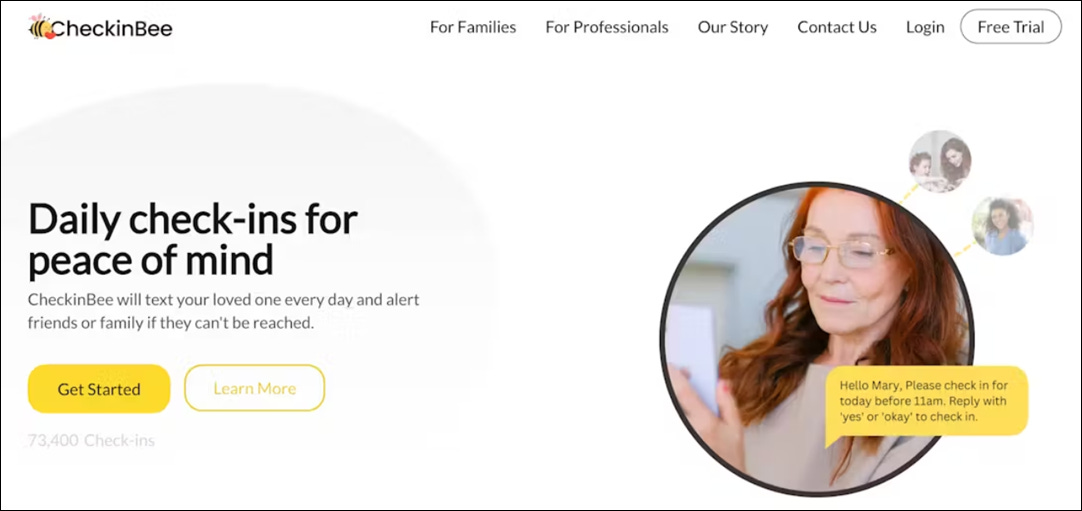Image resolution: width=1082 pixels, height=511 pixels.
Task: Click the Daily check-ins headline
Action: tap(193, 239)
